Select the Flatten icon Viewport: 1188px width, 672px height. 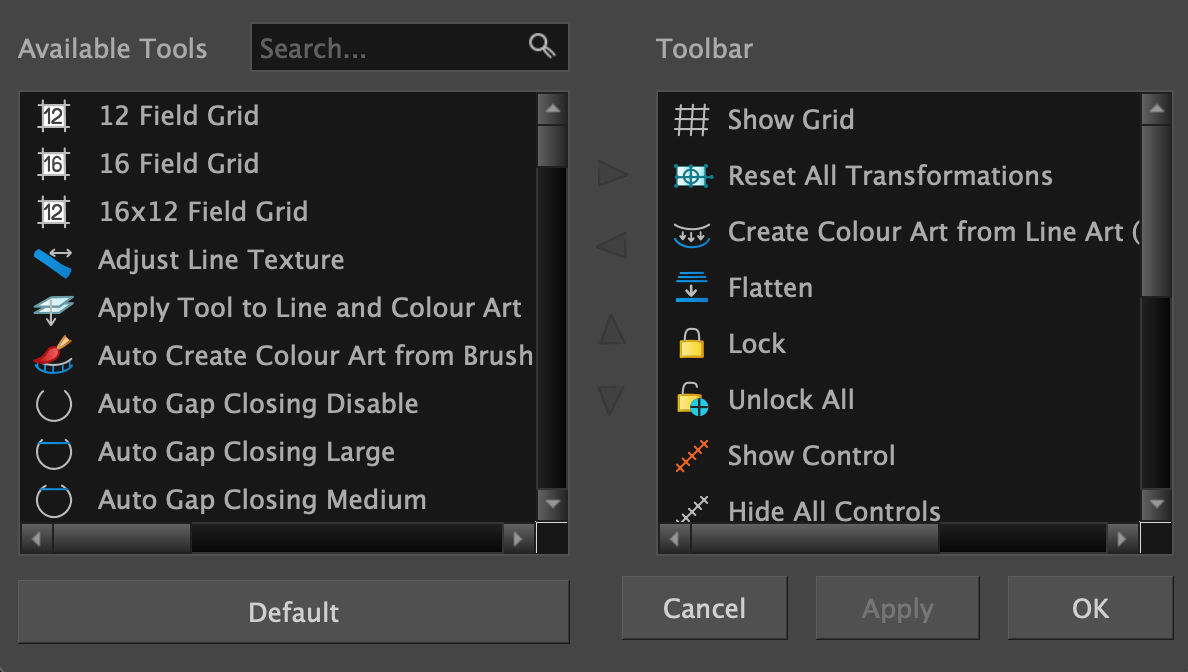pyautogui.click(x=691, y=287)
